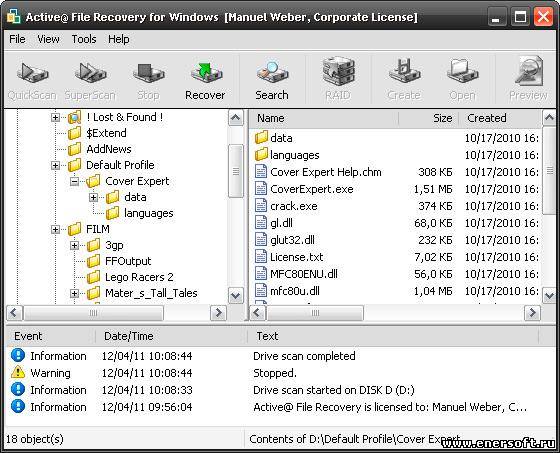The image size is (560, 453).
Task: Click the CoverExpert.exe file icon
Action: (x=261, y=188)
